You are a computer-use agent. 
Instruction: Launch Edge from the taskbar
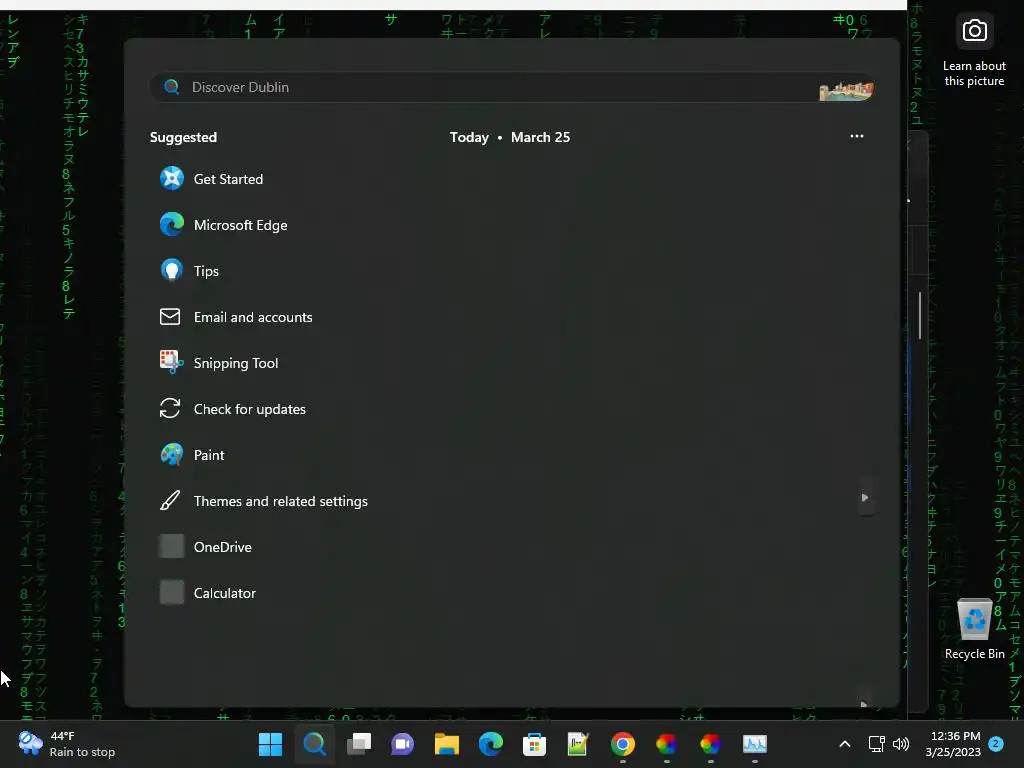click(490, 744)
